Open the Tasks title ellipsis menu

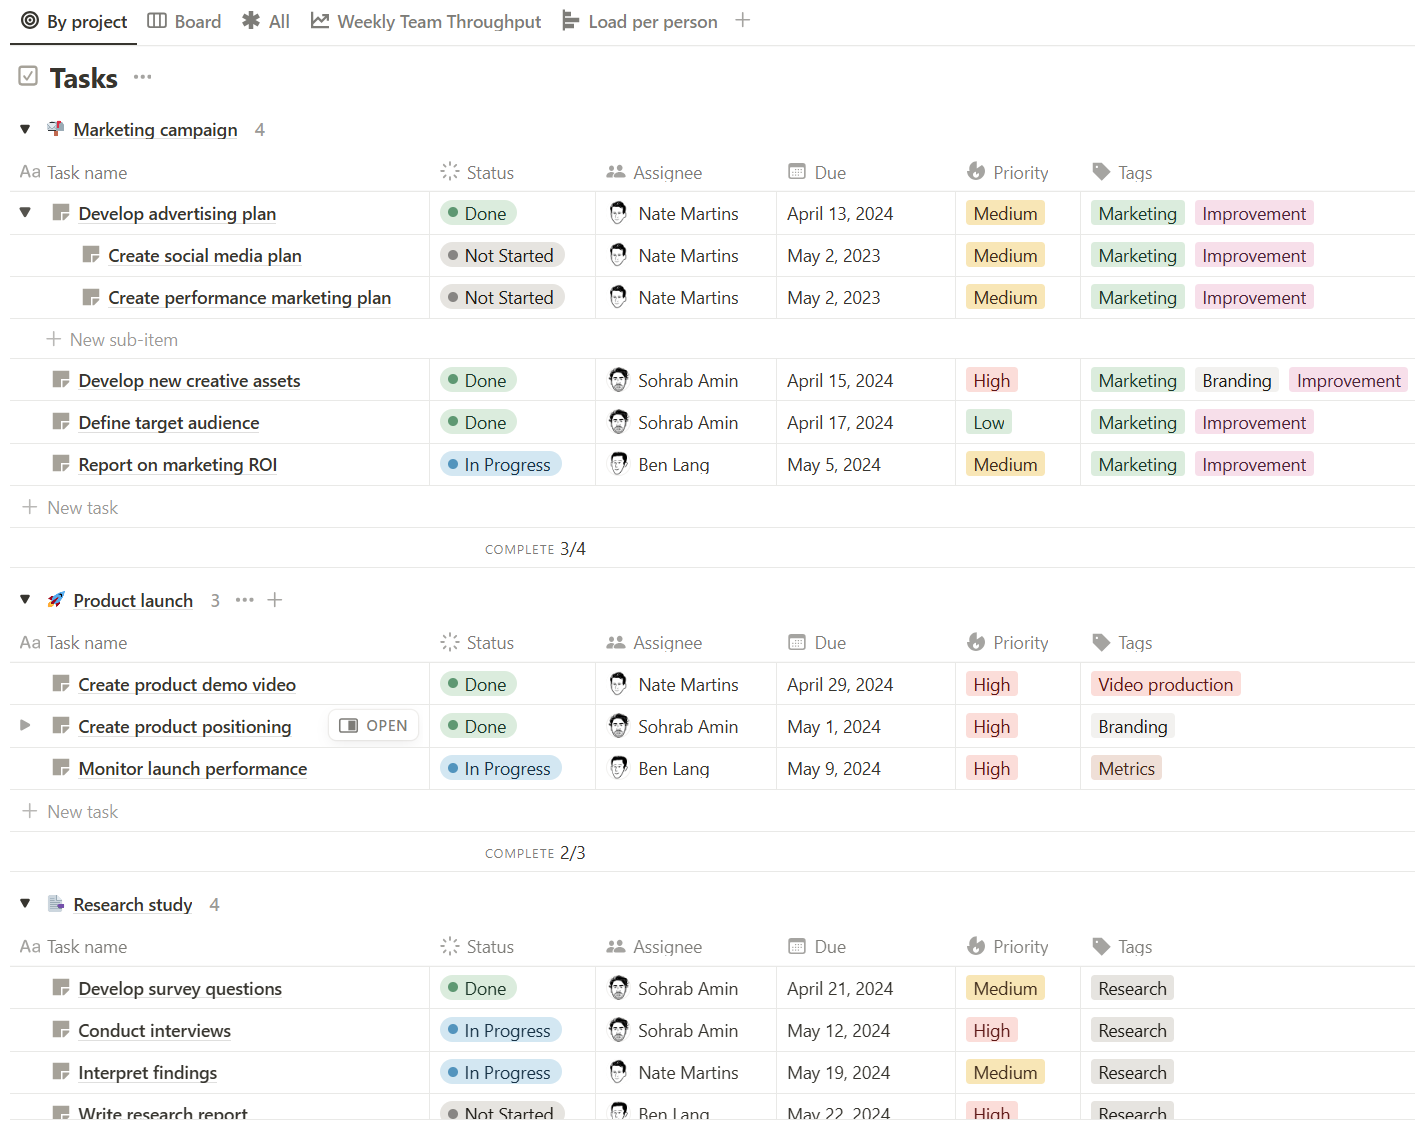click(143, 77)
